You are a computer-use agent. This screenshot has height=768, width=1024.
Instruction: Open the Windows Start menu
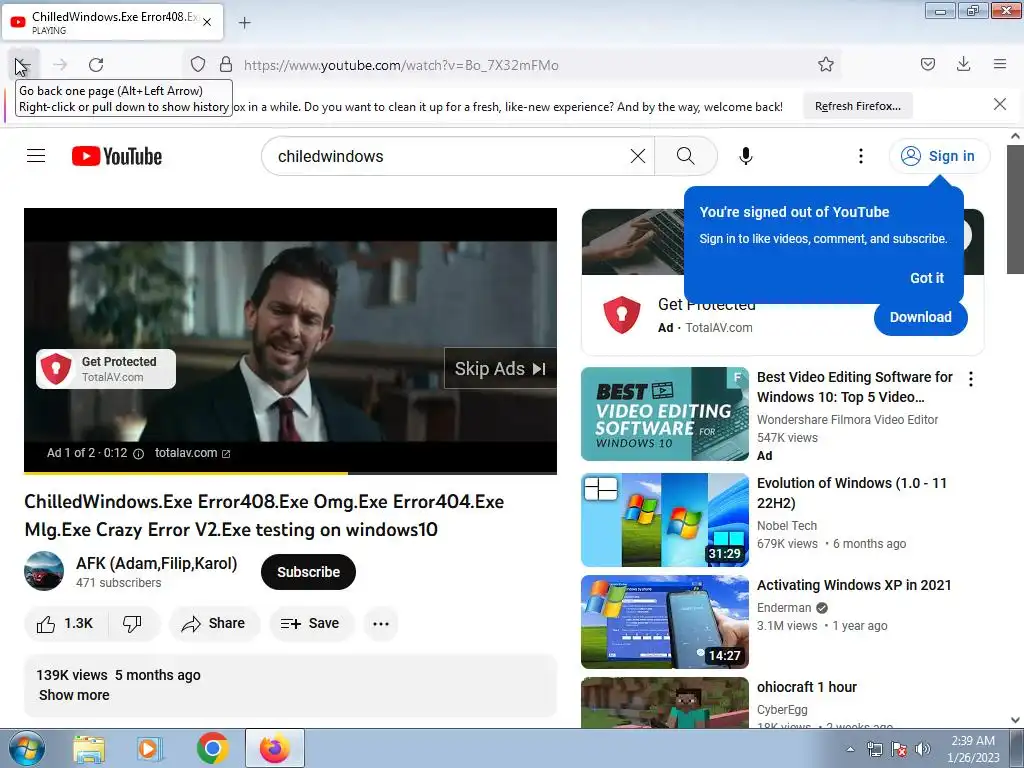pos(26,748)
